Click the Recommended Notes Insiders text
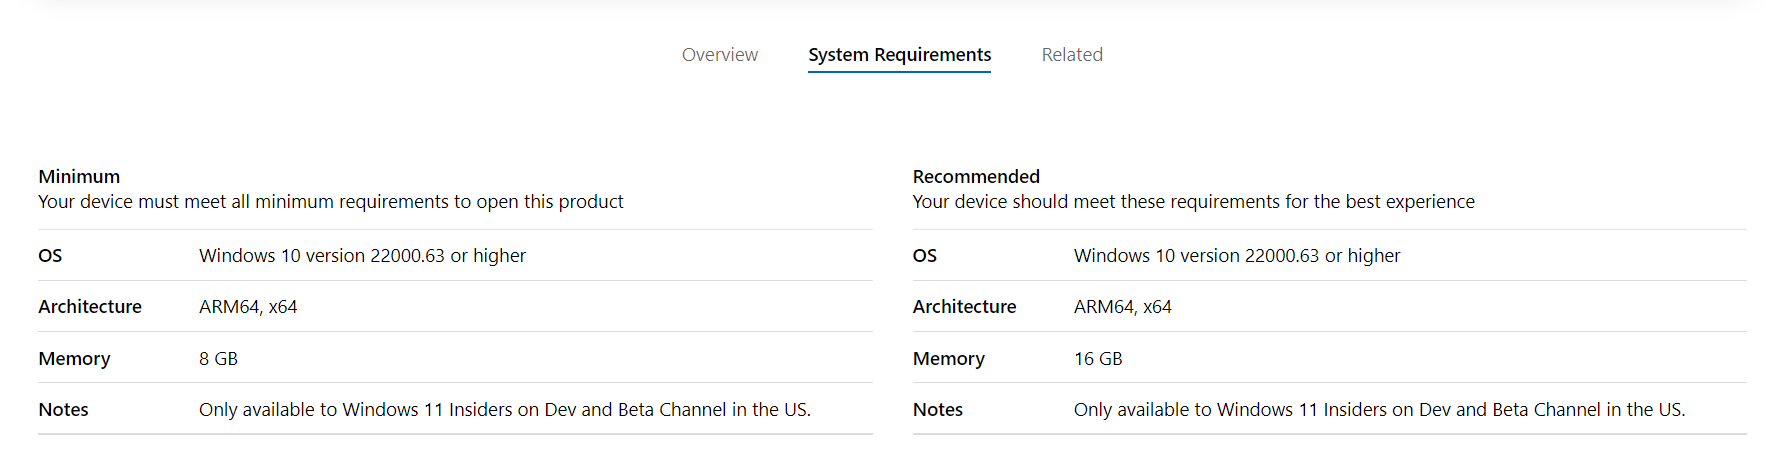The height and width of the screenshot is (468, 1785). tap(1380, 409)
